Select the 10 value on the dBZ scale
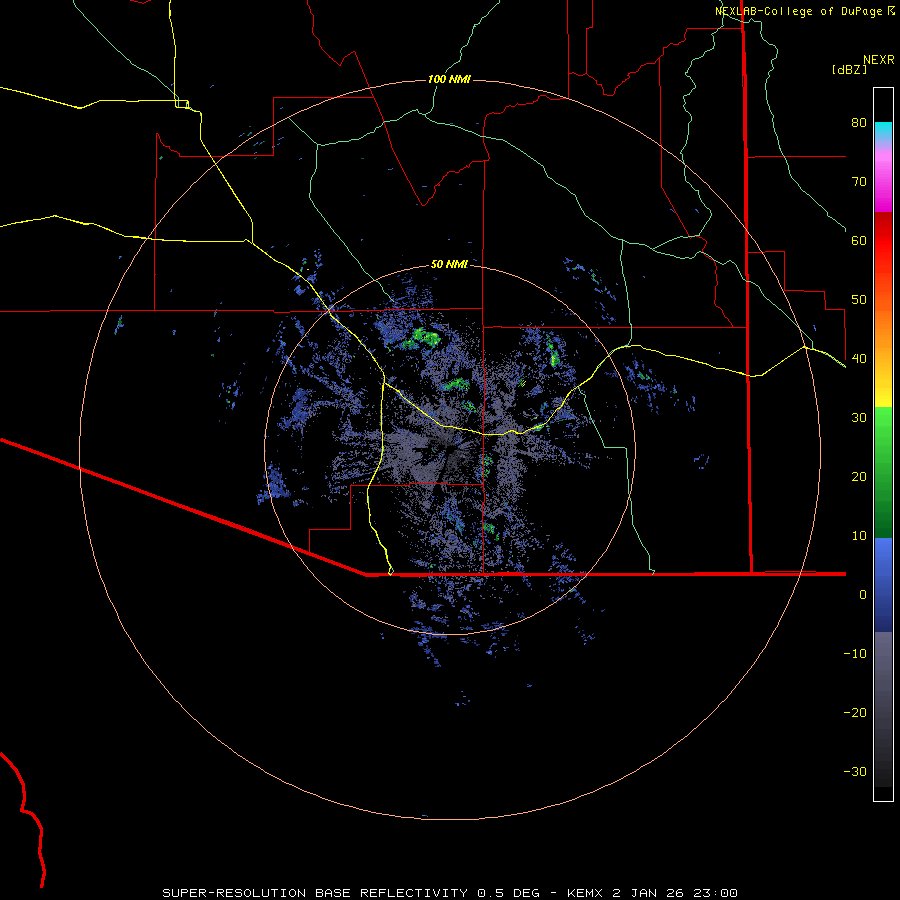The width and height of the screenshot is (900, 900). pos(859,536)
